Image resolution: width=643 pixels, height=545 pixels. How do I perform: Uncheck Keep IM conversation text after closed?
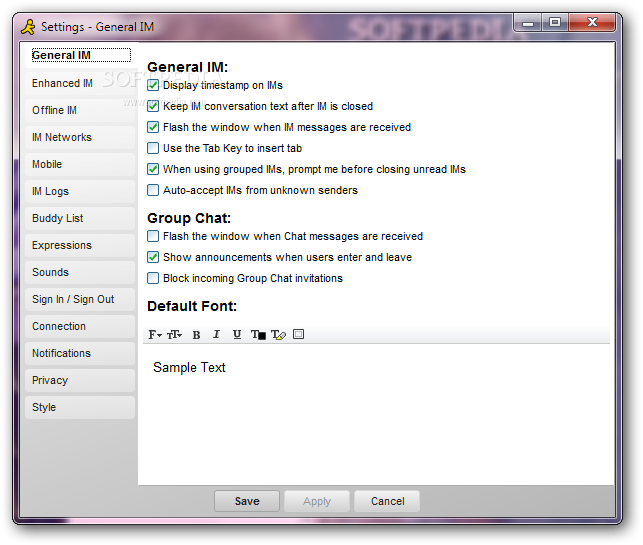(x=153, y=106)
